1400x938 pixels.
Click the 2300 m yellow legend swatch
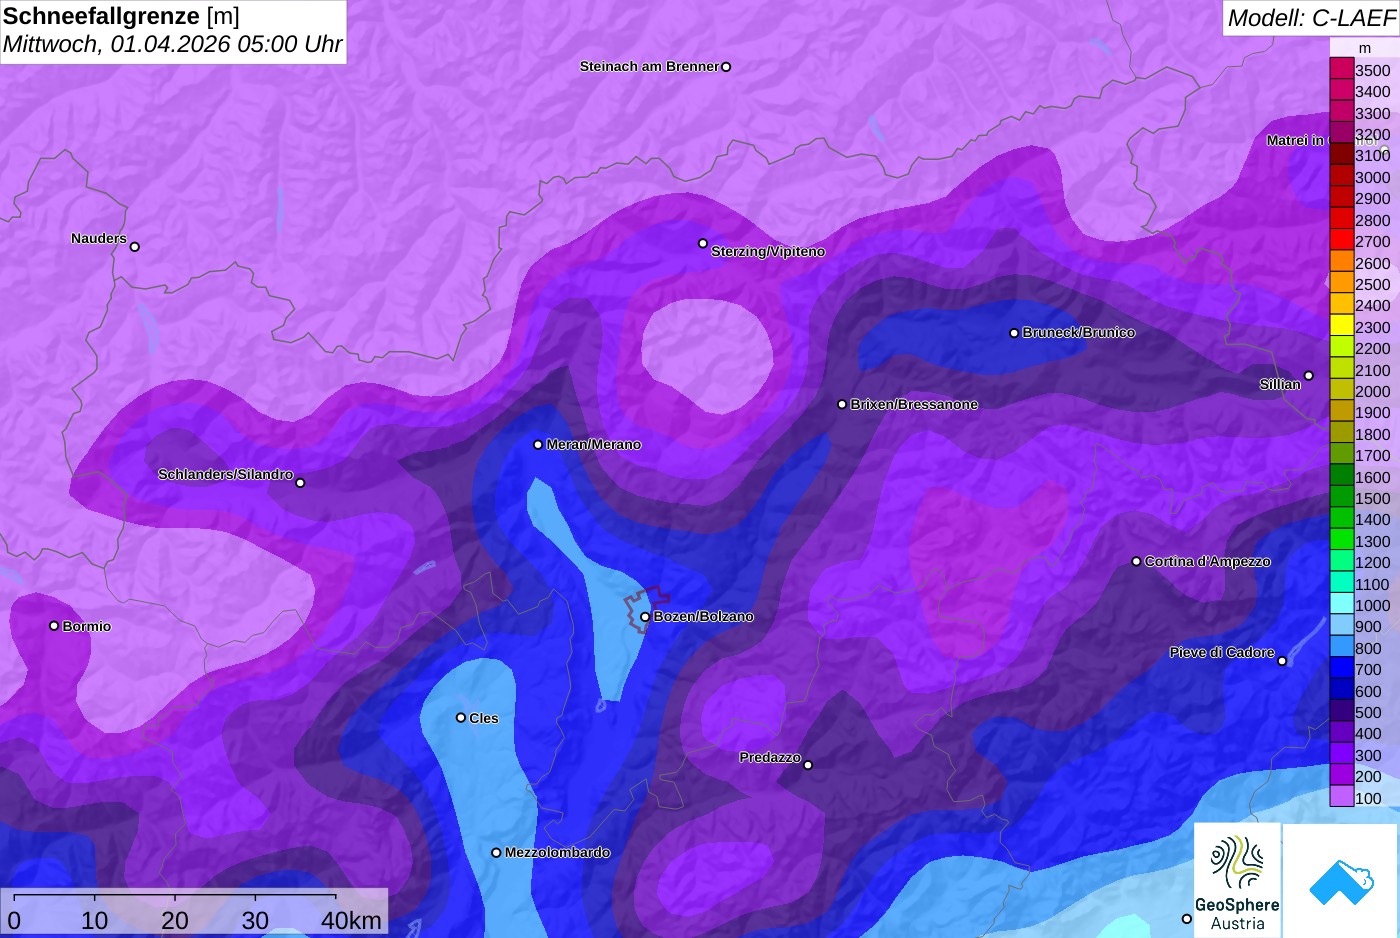[1342, 326]
